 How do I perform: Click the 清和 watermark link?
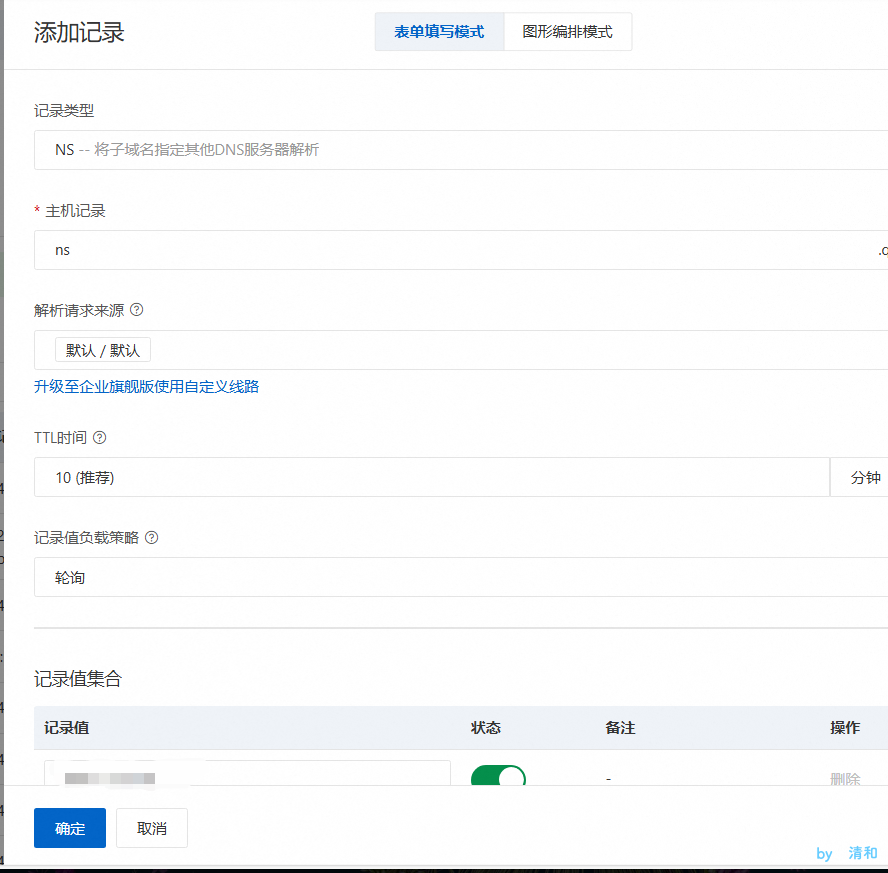pyautogui.click(x=861, y=852)
